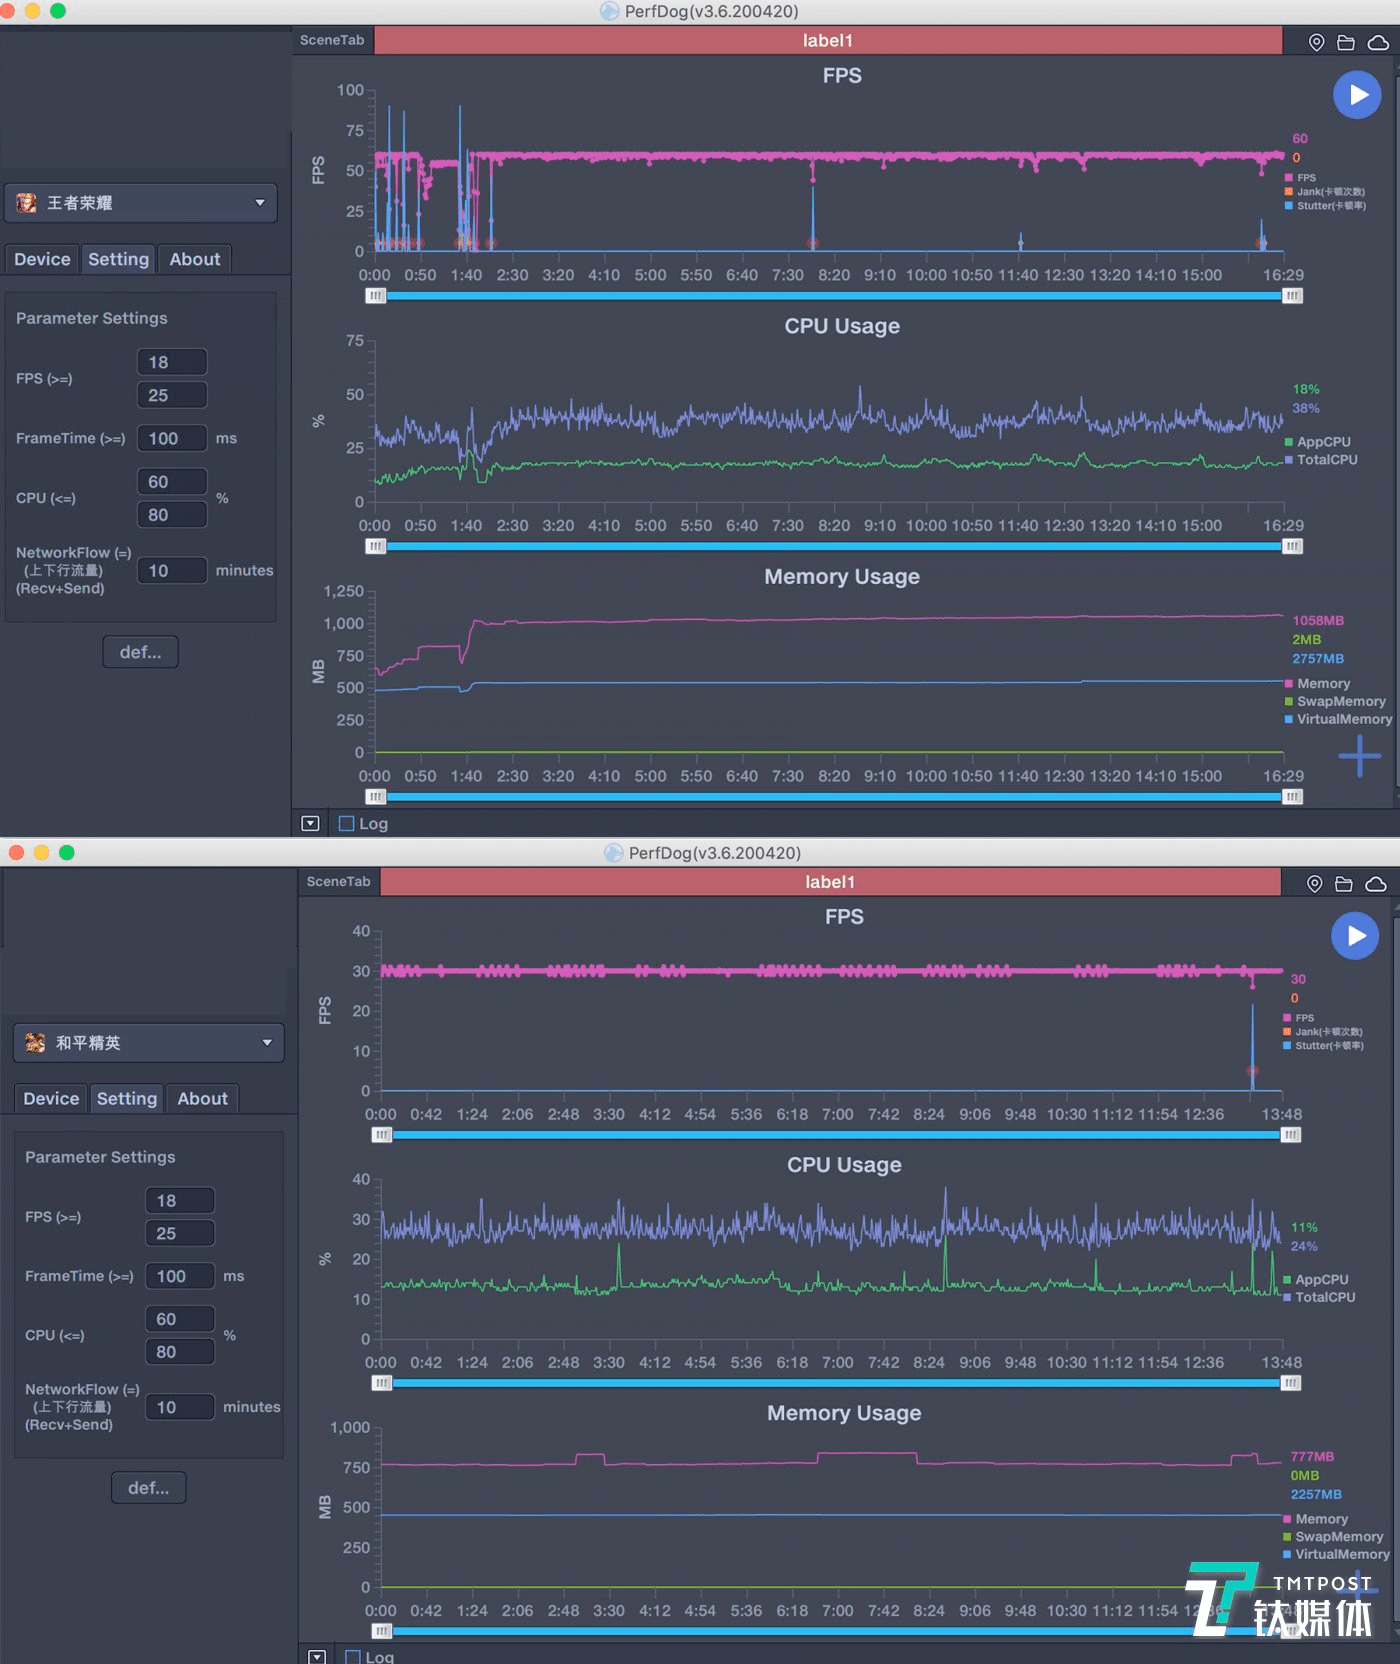Screen dimensions: 1400x1664
Task: Switch to the About tab in lower window
Action: (x=202, y=1098)
